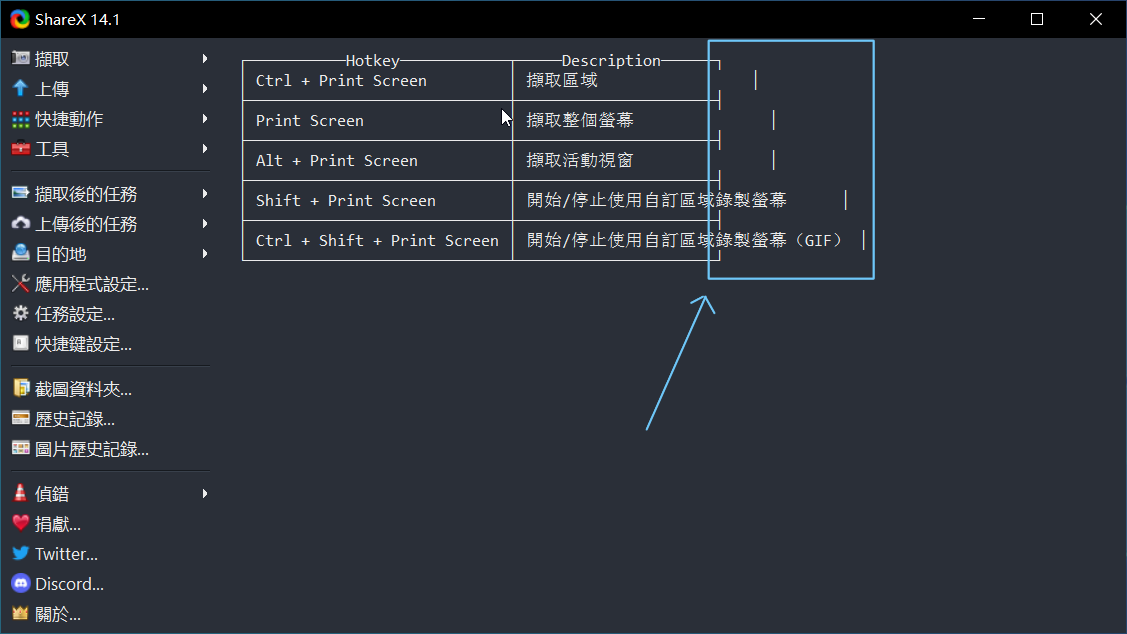Click the ShareX 14.1 window title
Image resolution: width=1127 pixels, height=634 pixels.
(78, 19)
